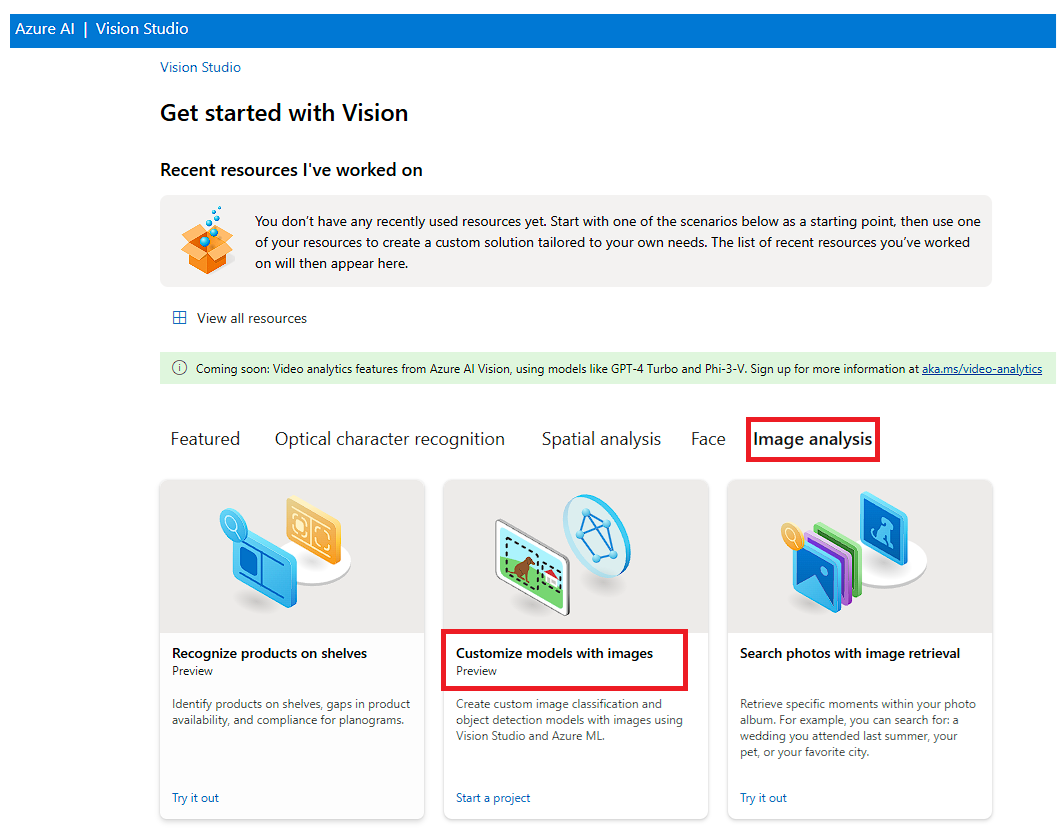Click the Preview label under Customize models
1058x834 pixels.
[x=476, y=671]
